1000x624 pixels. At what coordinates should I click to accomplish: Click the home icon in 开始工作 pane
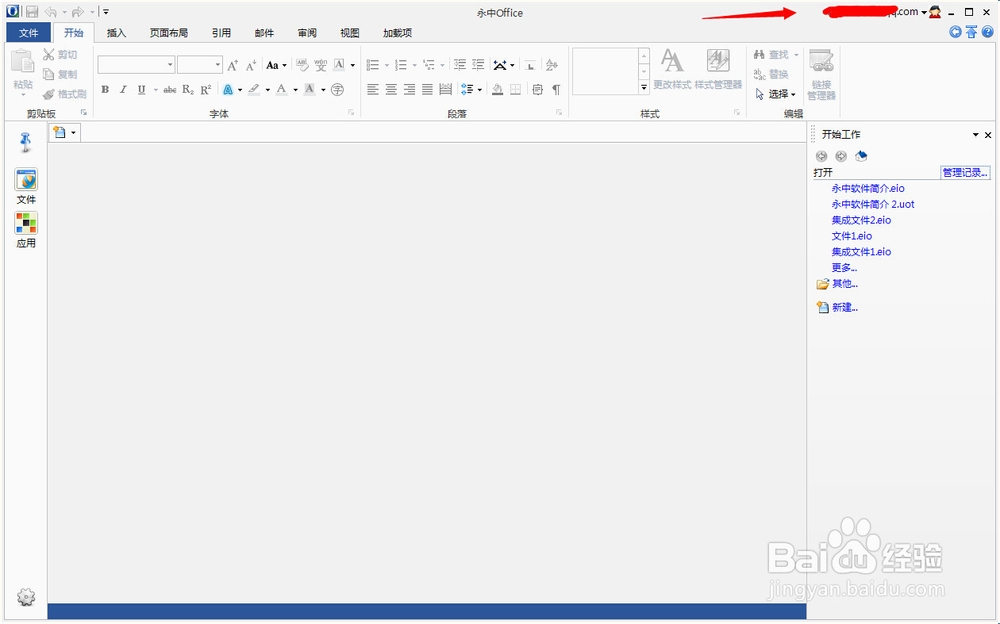click(861, 156)
